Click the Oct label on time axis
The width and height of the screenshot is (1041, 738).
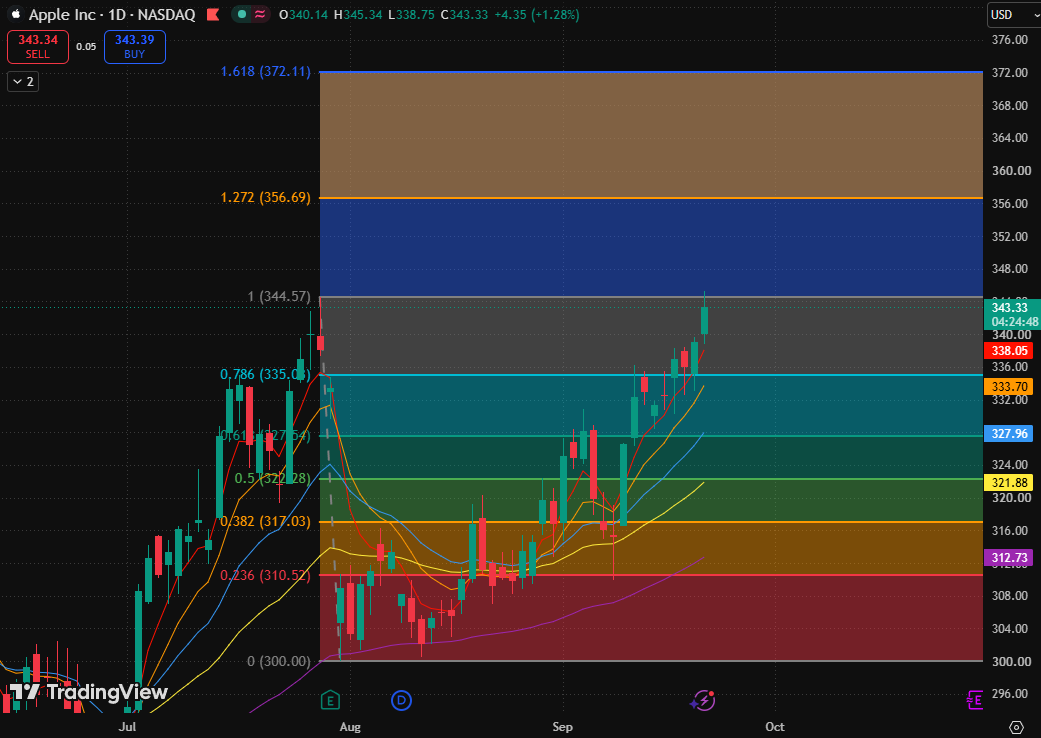point(775,727)
